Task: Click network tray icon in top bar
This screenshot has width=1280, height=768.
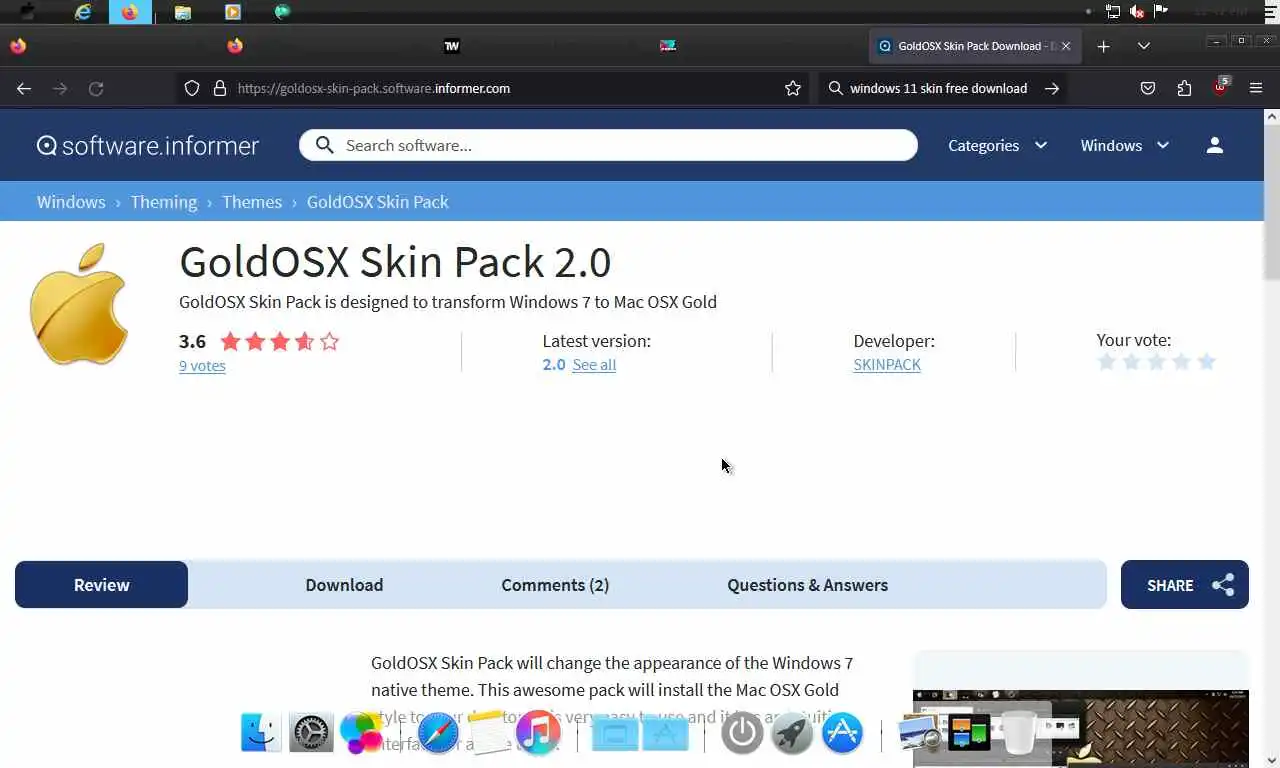Action: pyautogui.click(x=1112, y=12)
